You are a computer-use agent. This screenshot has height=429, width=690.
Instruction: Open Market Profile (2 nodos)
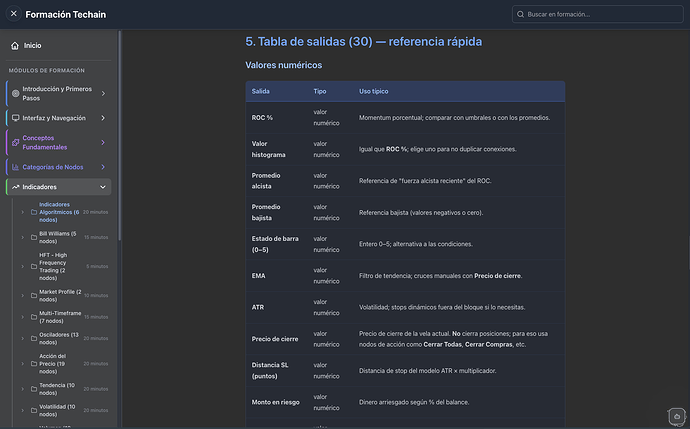click(x=60, y=296)
